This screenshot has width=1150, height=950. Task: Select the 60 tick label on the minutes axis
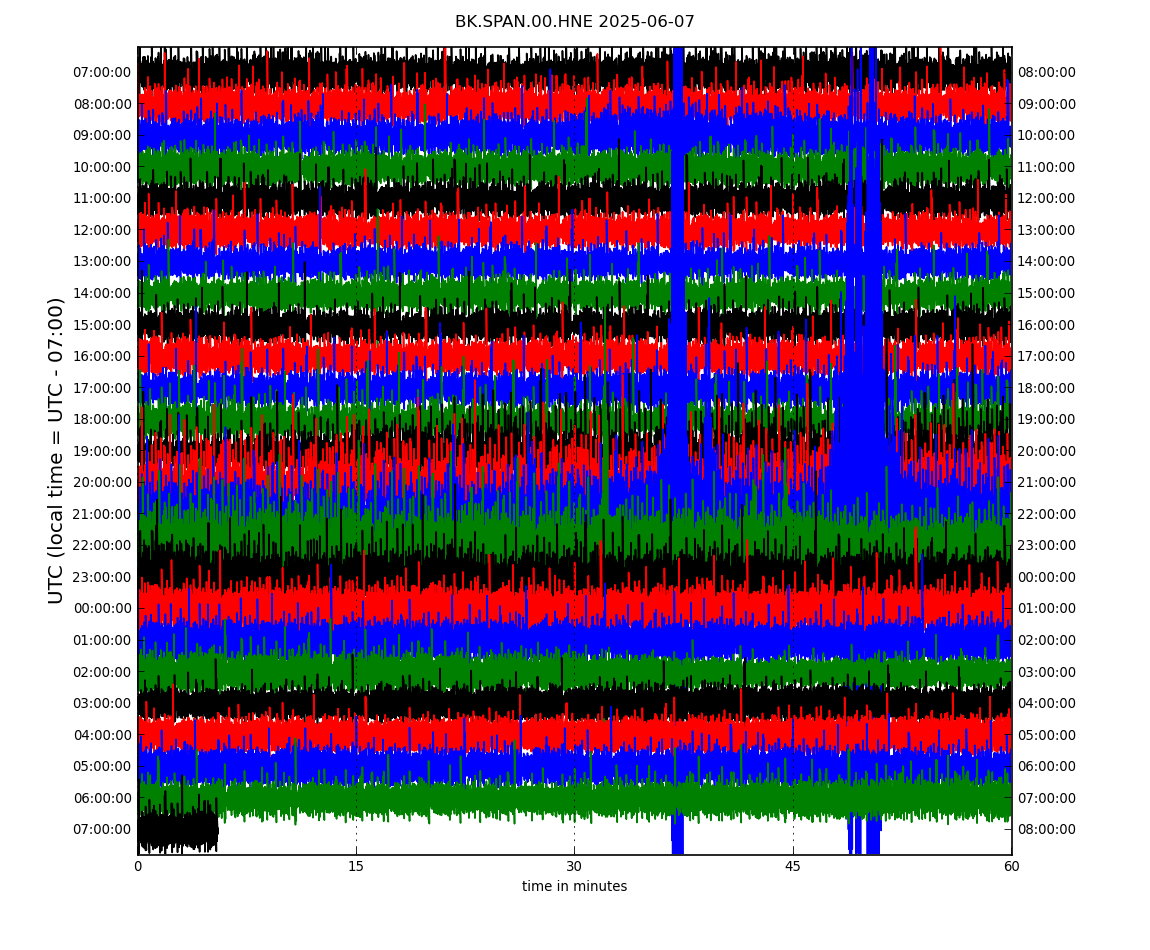(x=1011, y=866)
